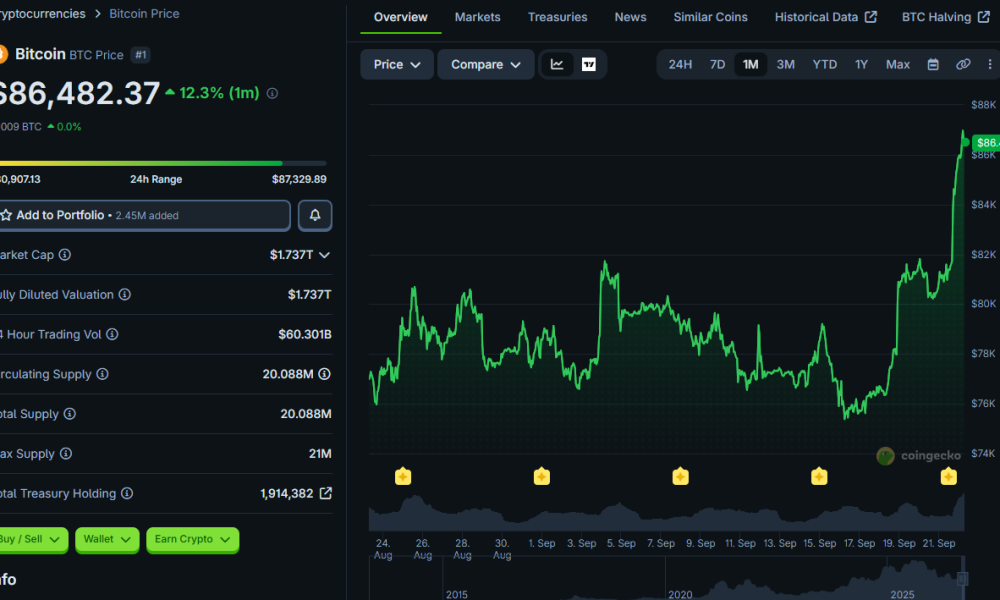Click the 24 Hour Trading Vol info icon
This screenshot has height=600, width=1000.
112,334
